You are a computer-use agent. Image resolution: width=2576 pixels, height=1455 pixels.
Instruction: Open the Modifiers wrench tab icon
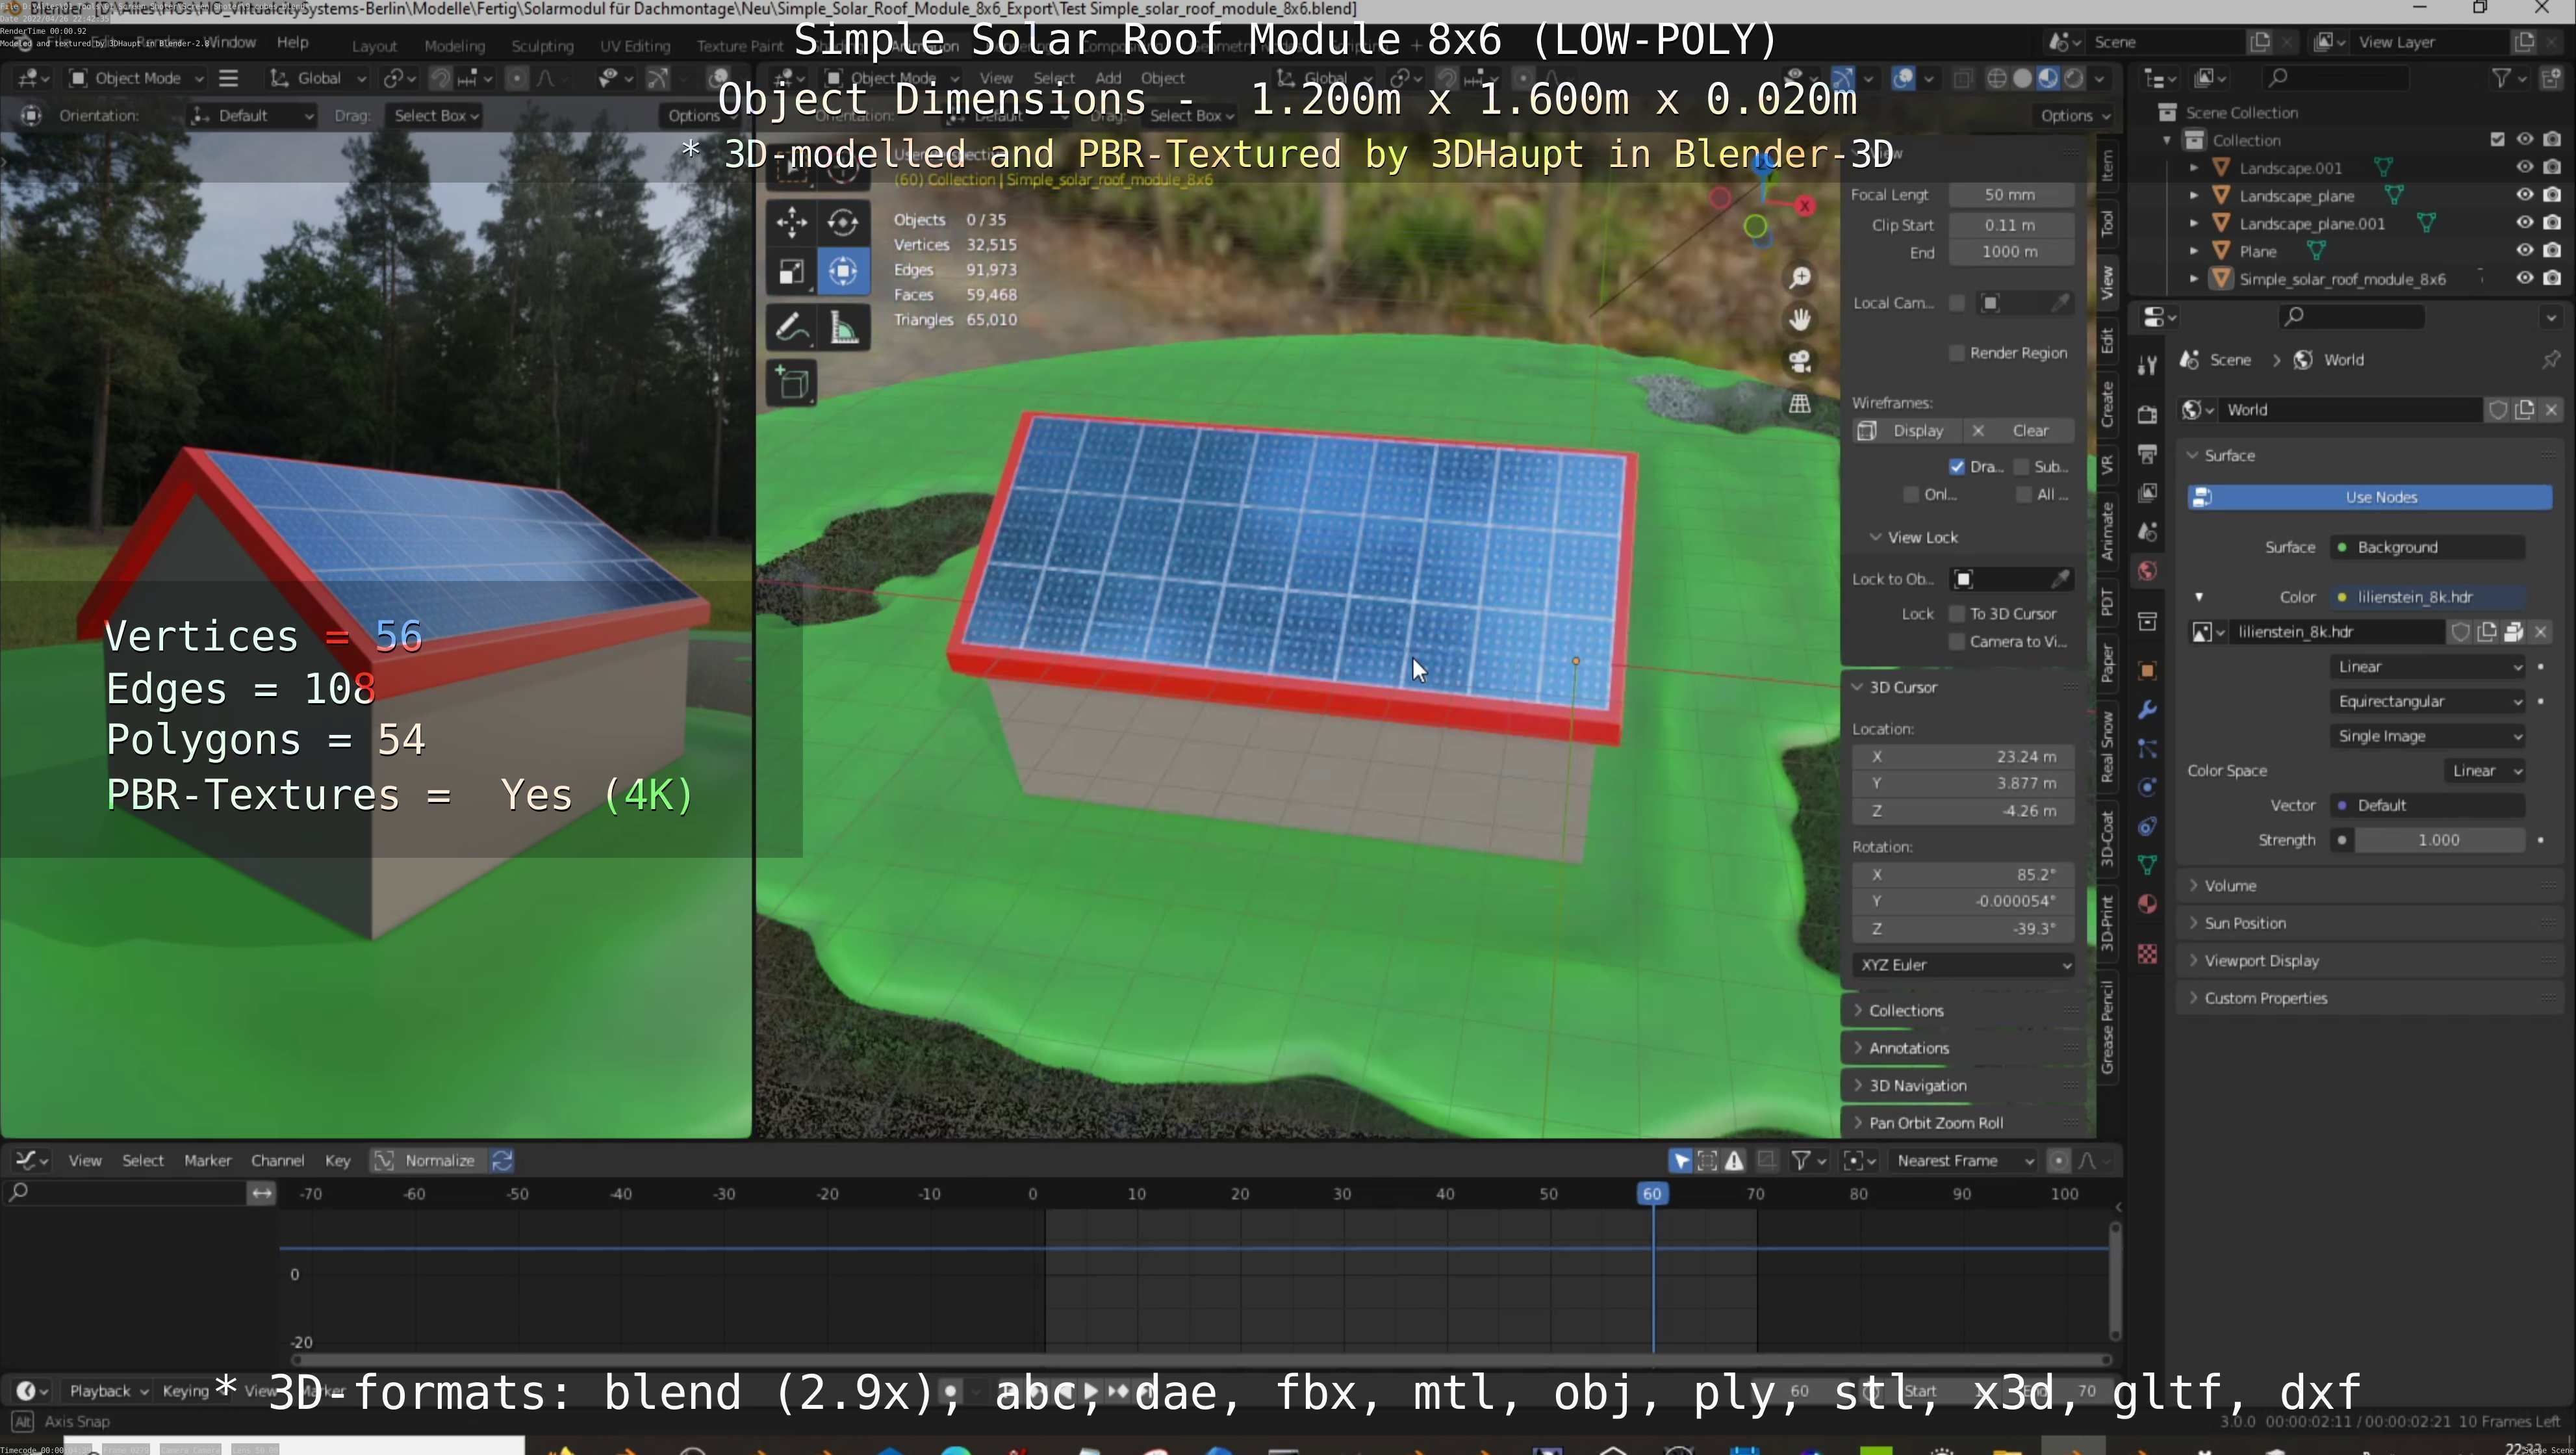pyautogui.click(x=2146, y=710)
